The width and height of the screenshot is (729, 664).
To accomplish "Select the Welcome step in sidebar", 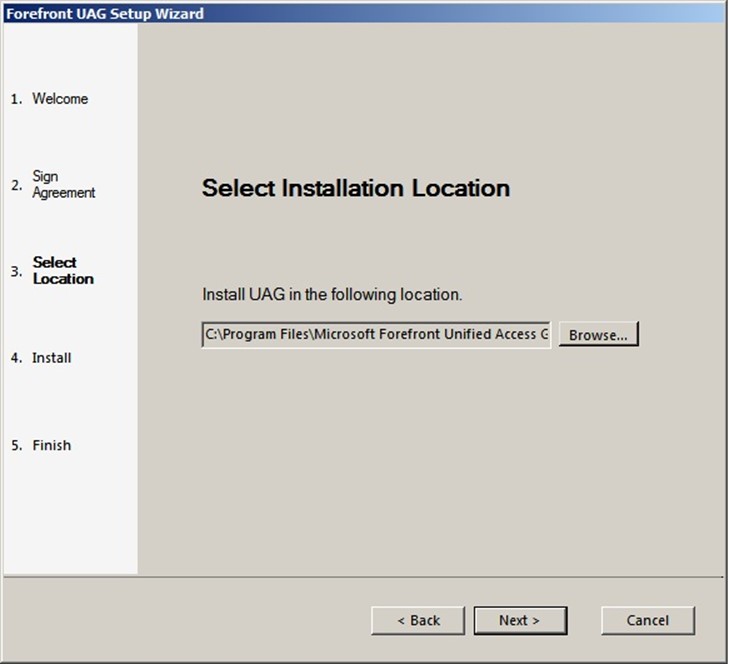I will tap(60, 99).
